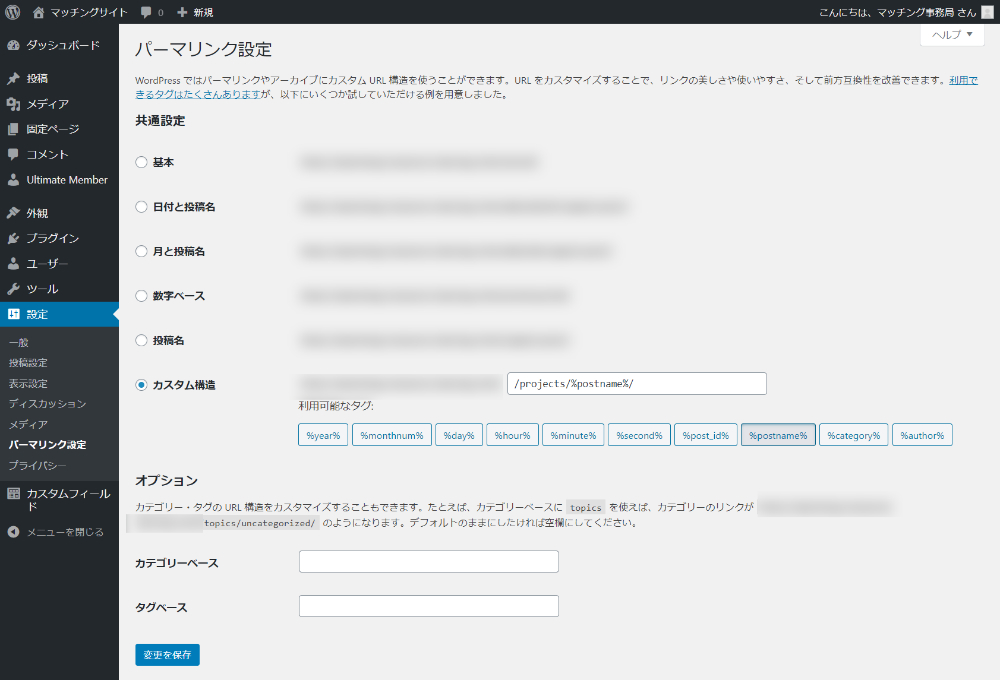Choose the 投稿名 permalink radio button
Viewport: 1000px width, 680px height.
click(142, 341)
